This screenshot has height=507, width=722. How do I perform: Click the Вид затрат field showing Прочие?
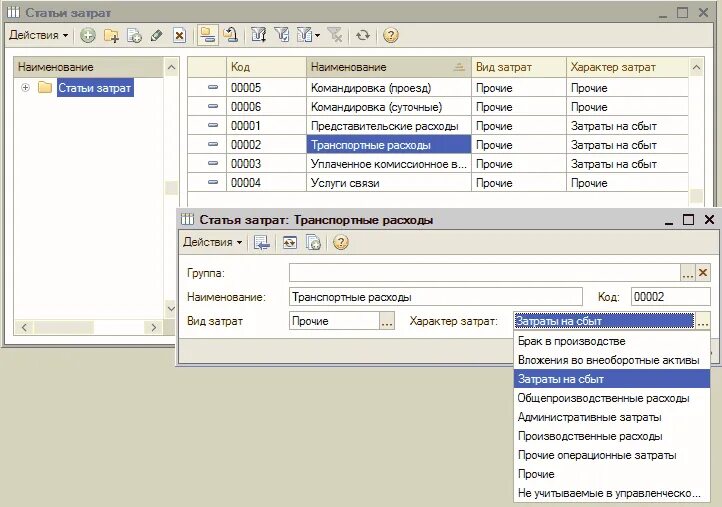pos(334,321)
